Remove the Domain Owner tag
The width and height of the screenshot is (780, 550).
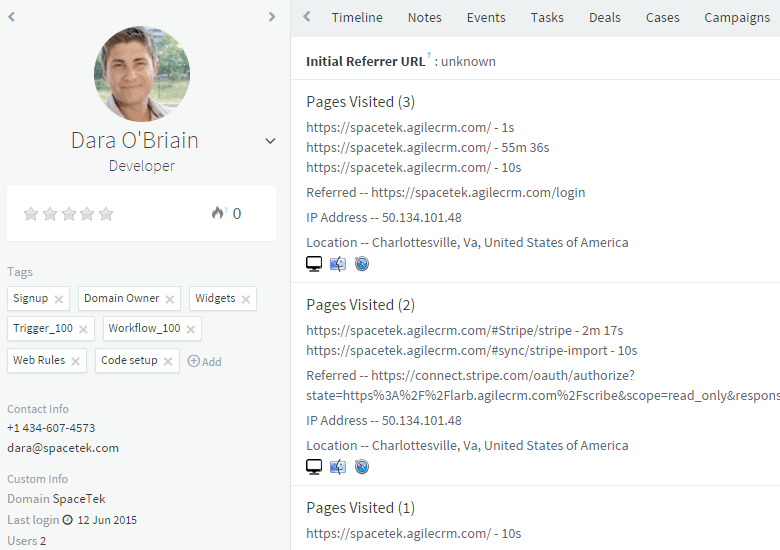pyautogui.click(x=170, y=299)
